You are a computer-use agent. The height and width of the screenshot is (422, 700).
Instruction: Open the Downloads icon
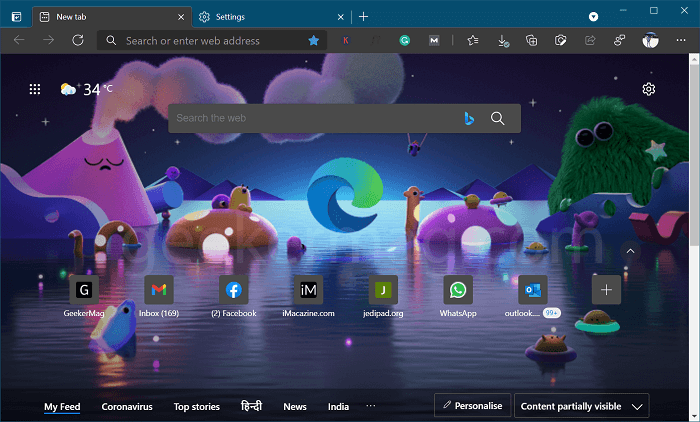(x=503, y=41)
